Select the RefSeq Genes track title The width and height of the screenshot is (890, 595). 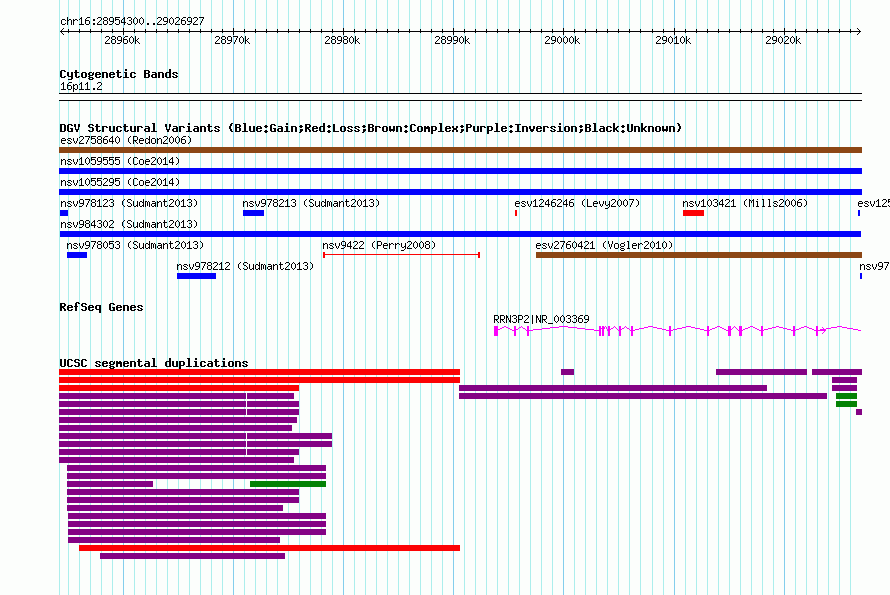(x=101, y=307)
